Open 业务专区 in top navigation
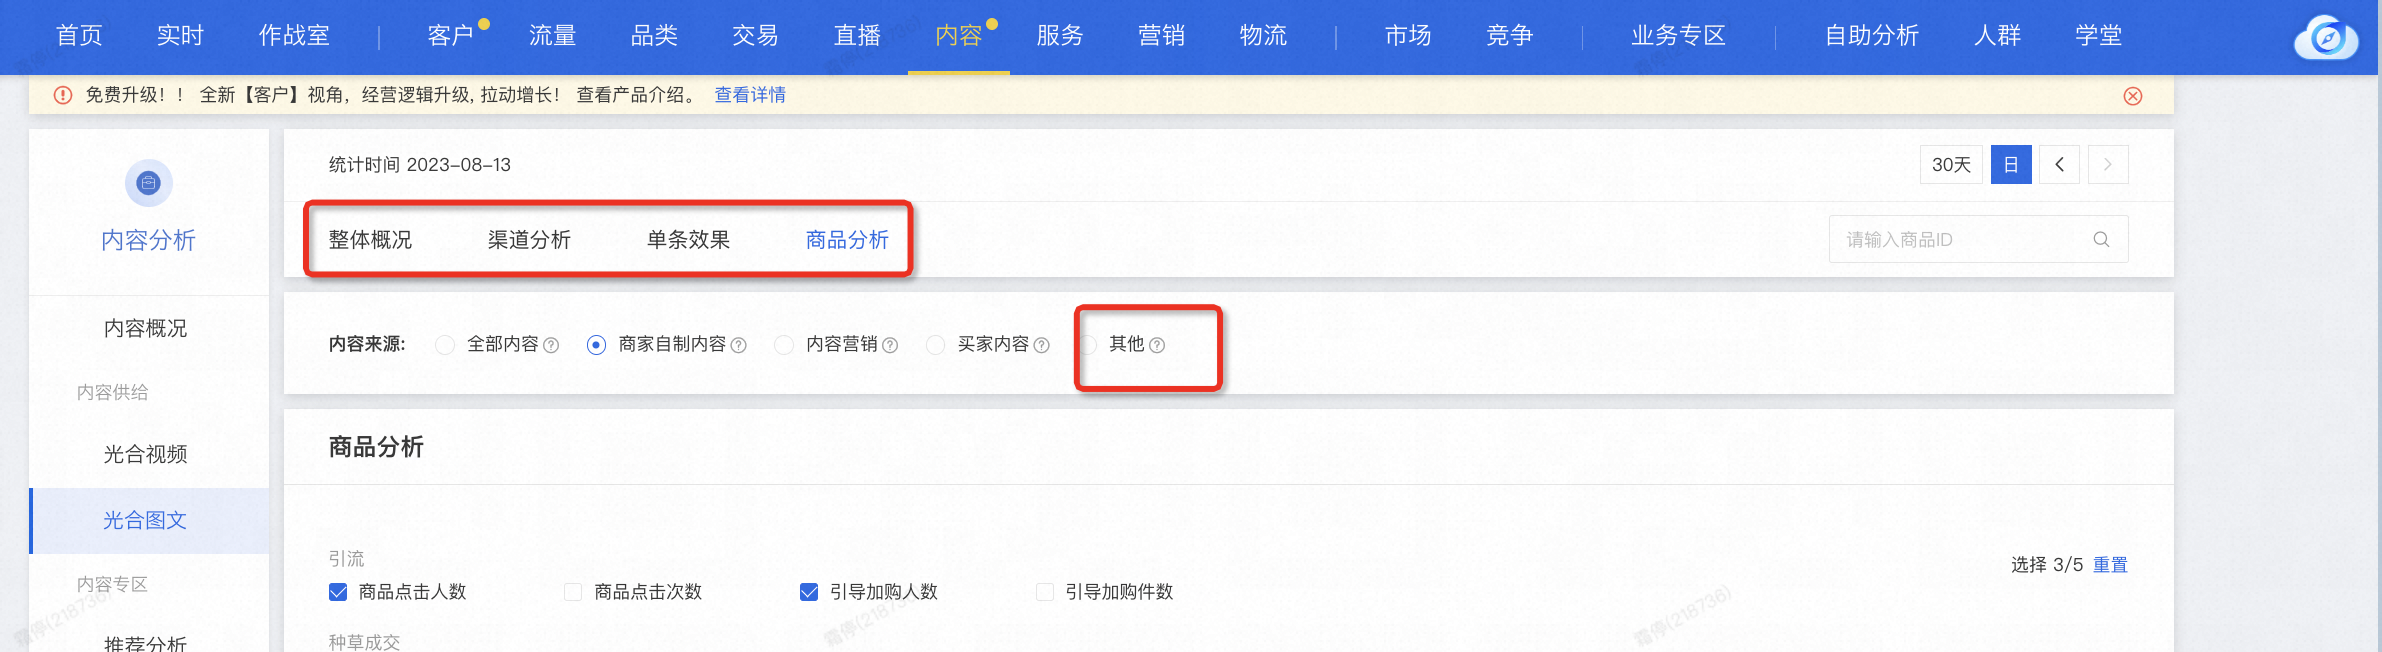The height and width of the screenshot is (652, 2382). [1678, 36]
